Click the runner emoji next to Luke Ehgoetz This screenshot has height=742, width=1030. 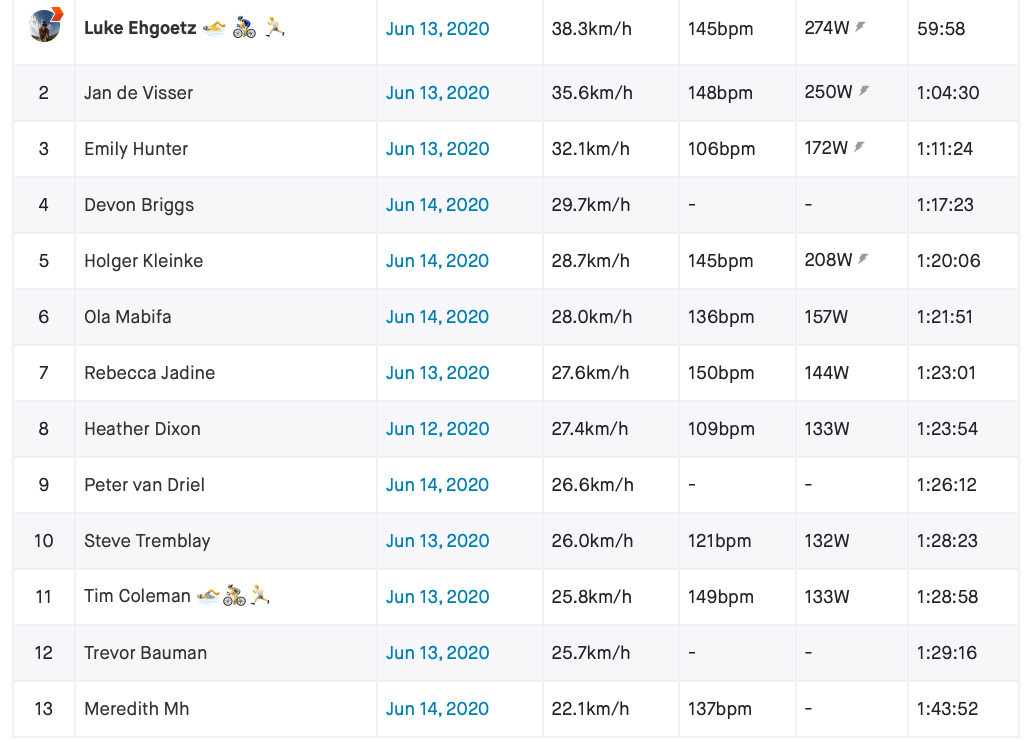coord(275,27)
